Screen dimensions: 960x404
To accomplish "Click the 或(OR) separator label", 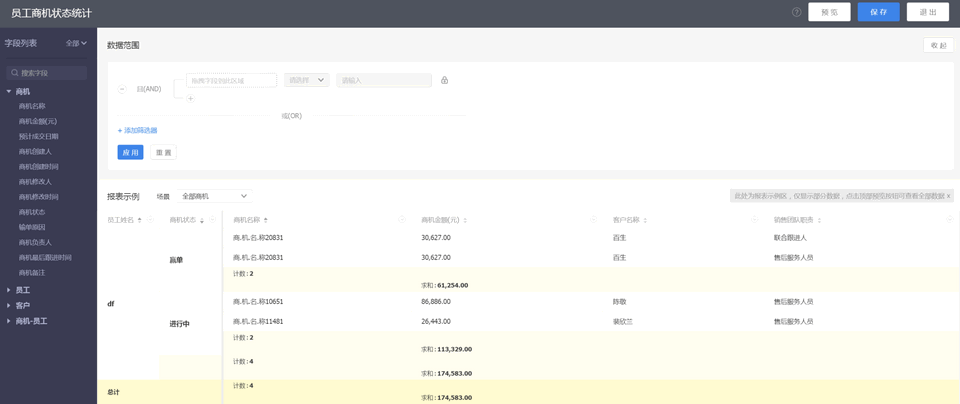I will point(291,116).
